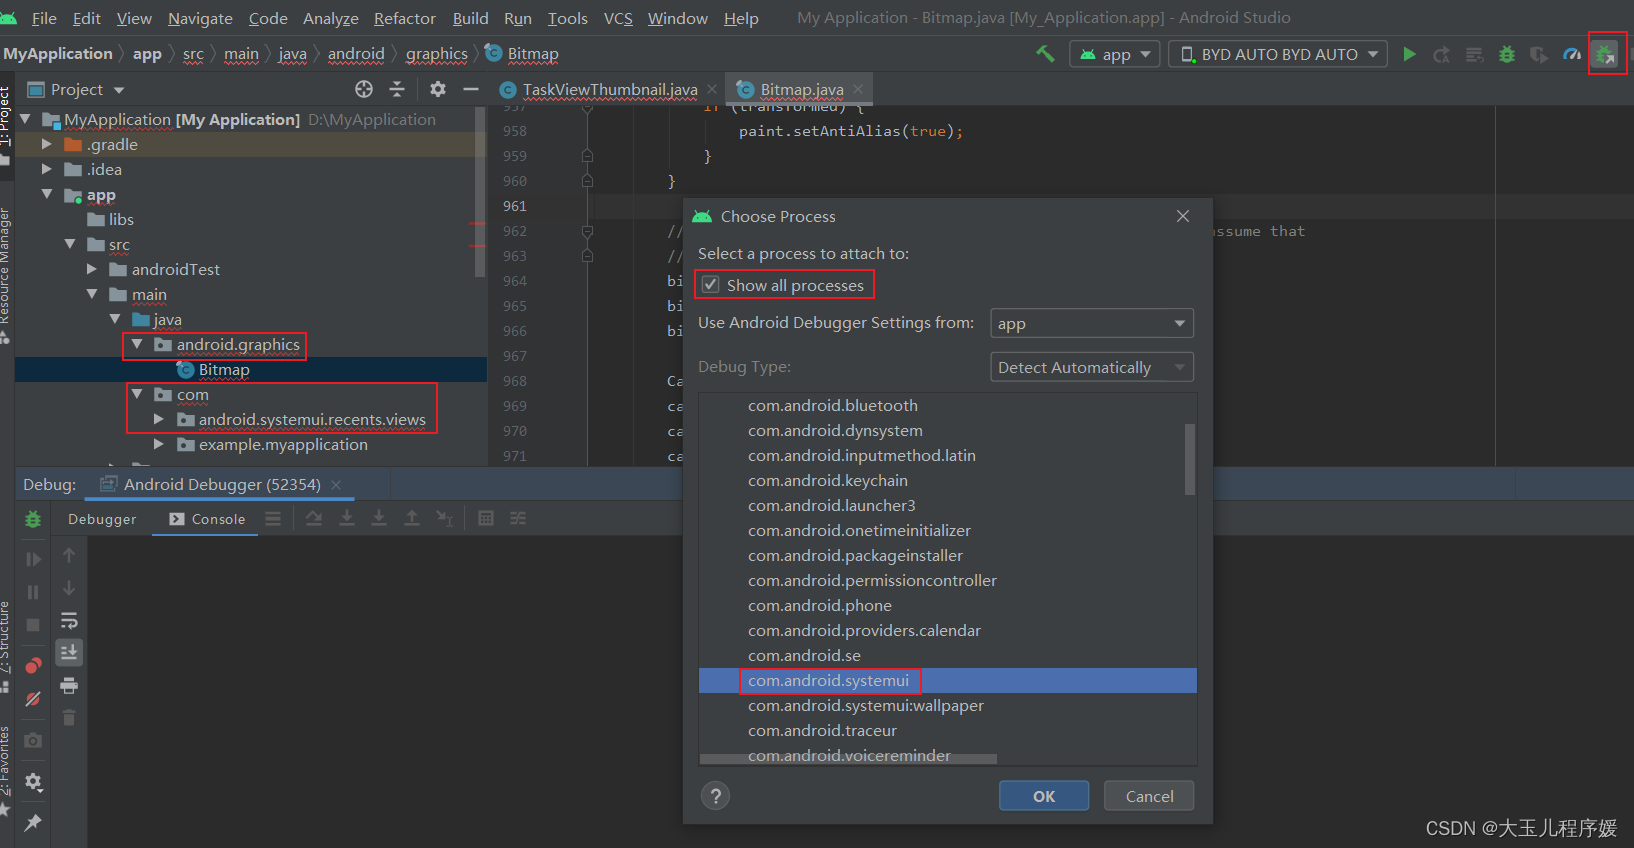Click Clear All trash icon in console
Screen dimensions: 1634x848
coord(69,717)
